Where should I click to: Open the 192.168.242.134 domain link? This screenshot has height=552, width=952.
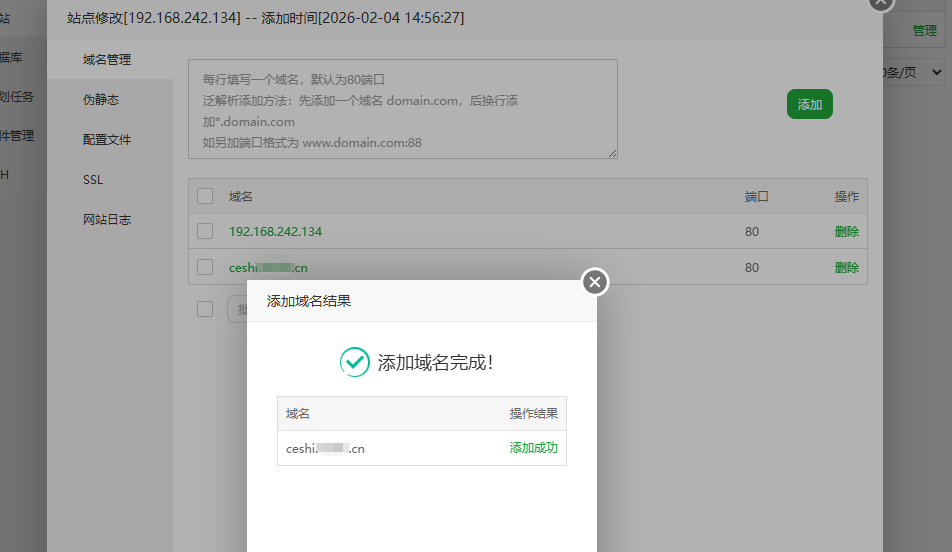point(275,231)
